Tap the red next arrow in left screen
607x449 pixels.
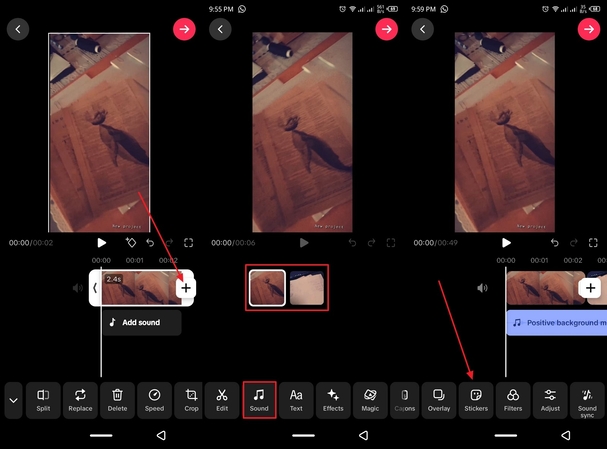pyautogui.click(x=184, y=29)
